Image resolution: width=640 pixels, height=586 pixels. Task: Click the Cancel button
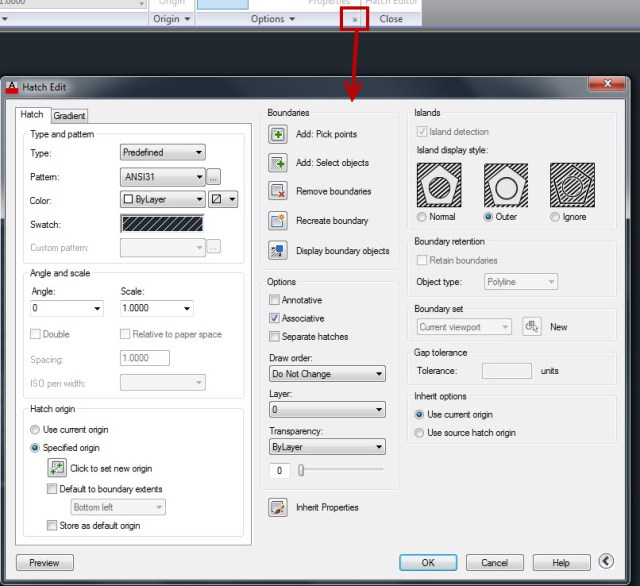tap(494, 563)
